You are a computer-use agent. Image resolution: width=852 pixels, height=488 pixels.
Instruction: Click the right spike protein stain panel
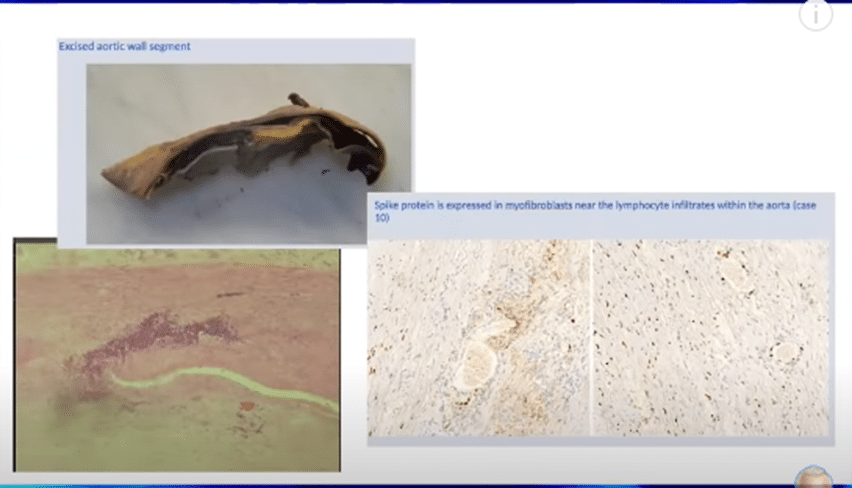click(711, 338)
